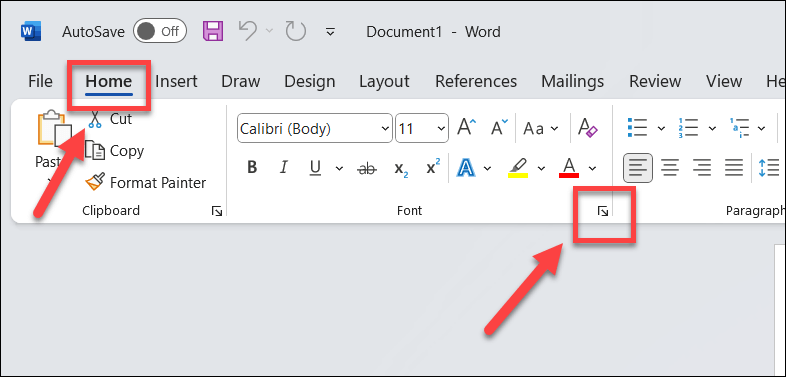Viewport: 786px width, 377px height.
Task: Open the highlight color dropdown arrow
Action: tap(541, 168)
